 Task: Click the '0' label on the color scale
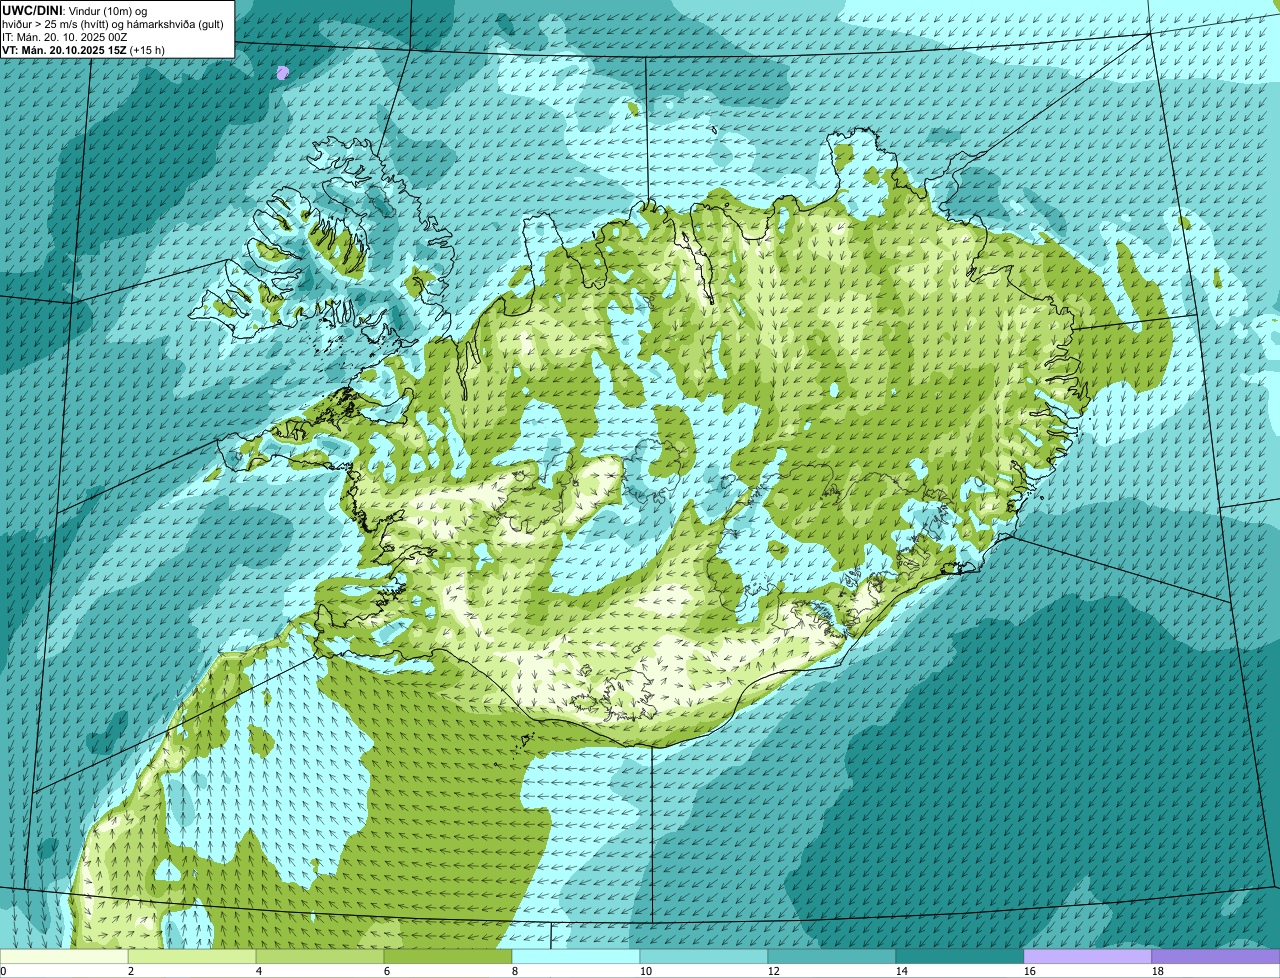[3, 971]
